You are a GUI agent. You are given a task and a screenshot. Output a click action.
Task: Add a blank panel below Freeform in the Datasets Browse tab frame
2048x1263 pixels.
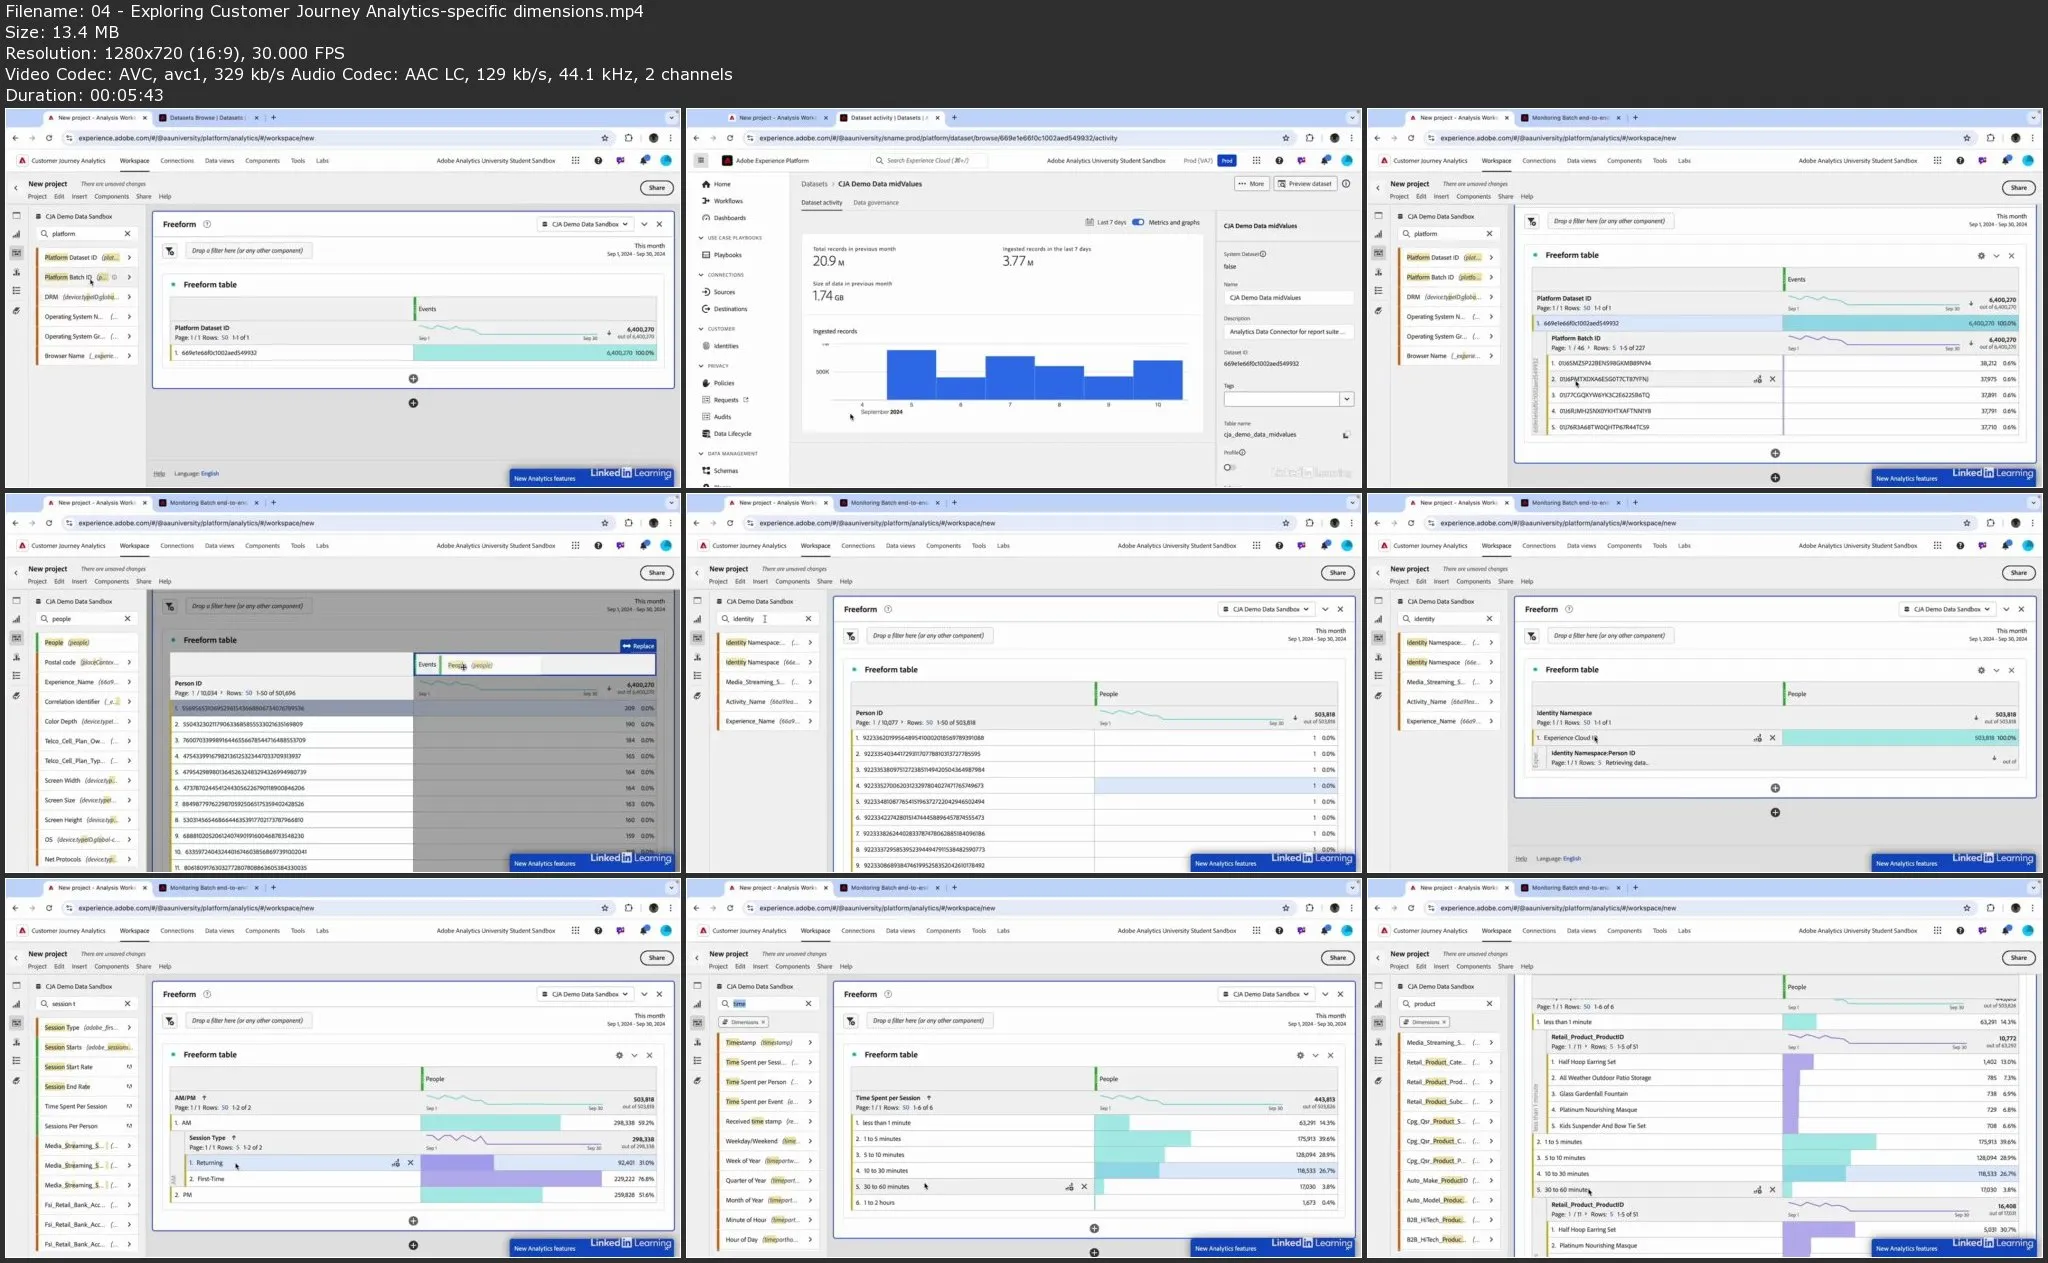click(413, 403)
